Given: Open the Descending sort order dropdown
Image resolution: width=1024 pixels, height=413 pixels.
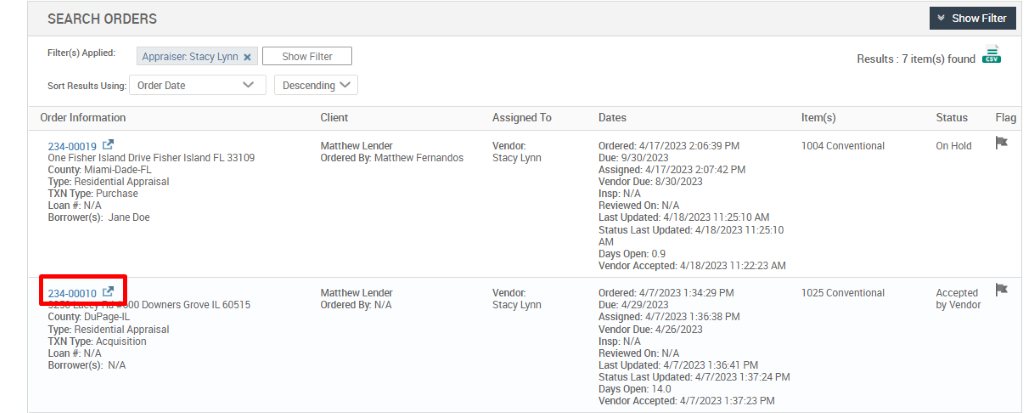Looking at the screenshot, I should point(316,85).
